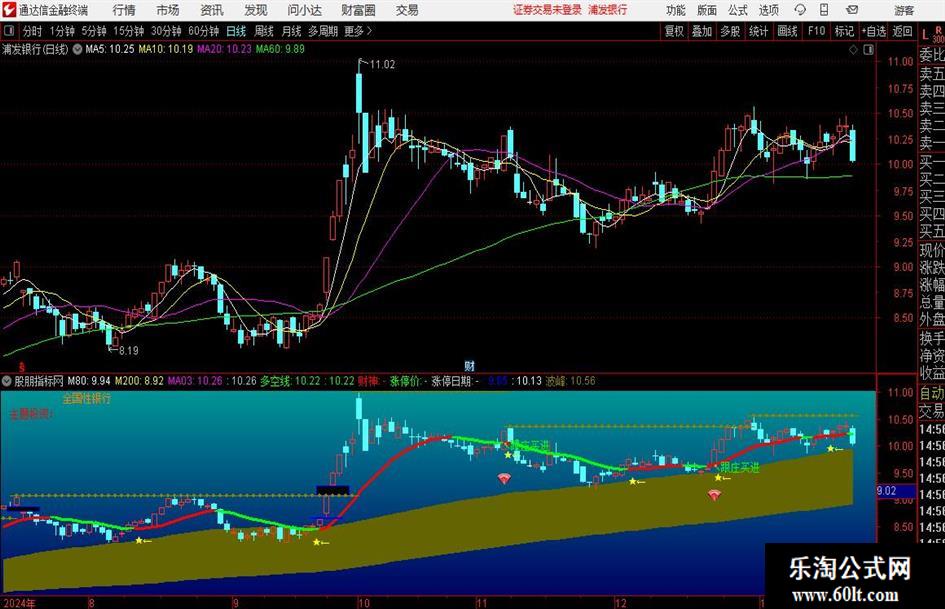Click the 跟庄买进 signal near January
Image resolution: width=945 pixels, height=609 pixels.
coord(740,467)
